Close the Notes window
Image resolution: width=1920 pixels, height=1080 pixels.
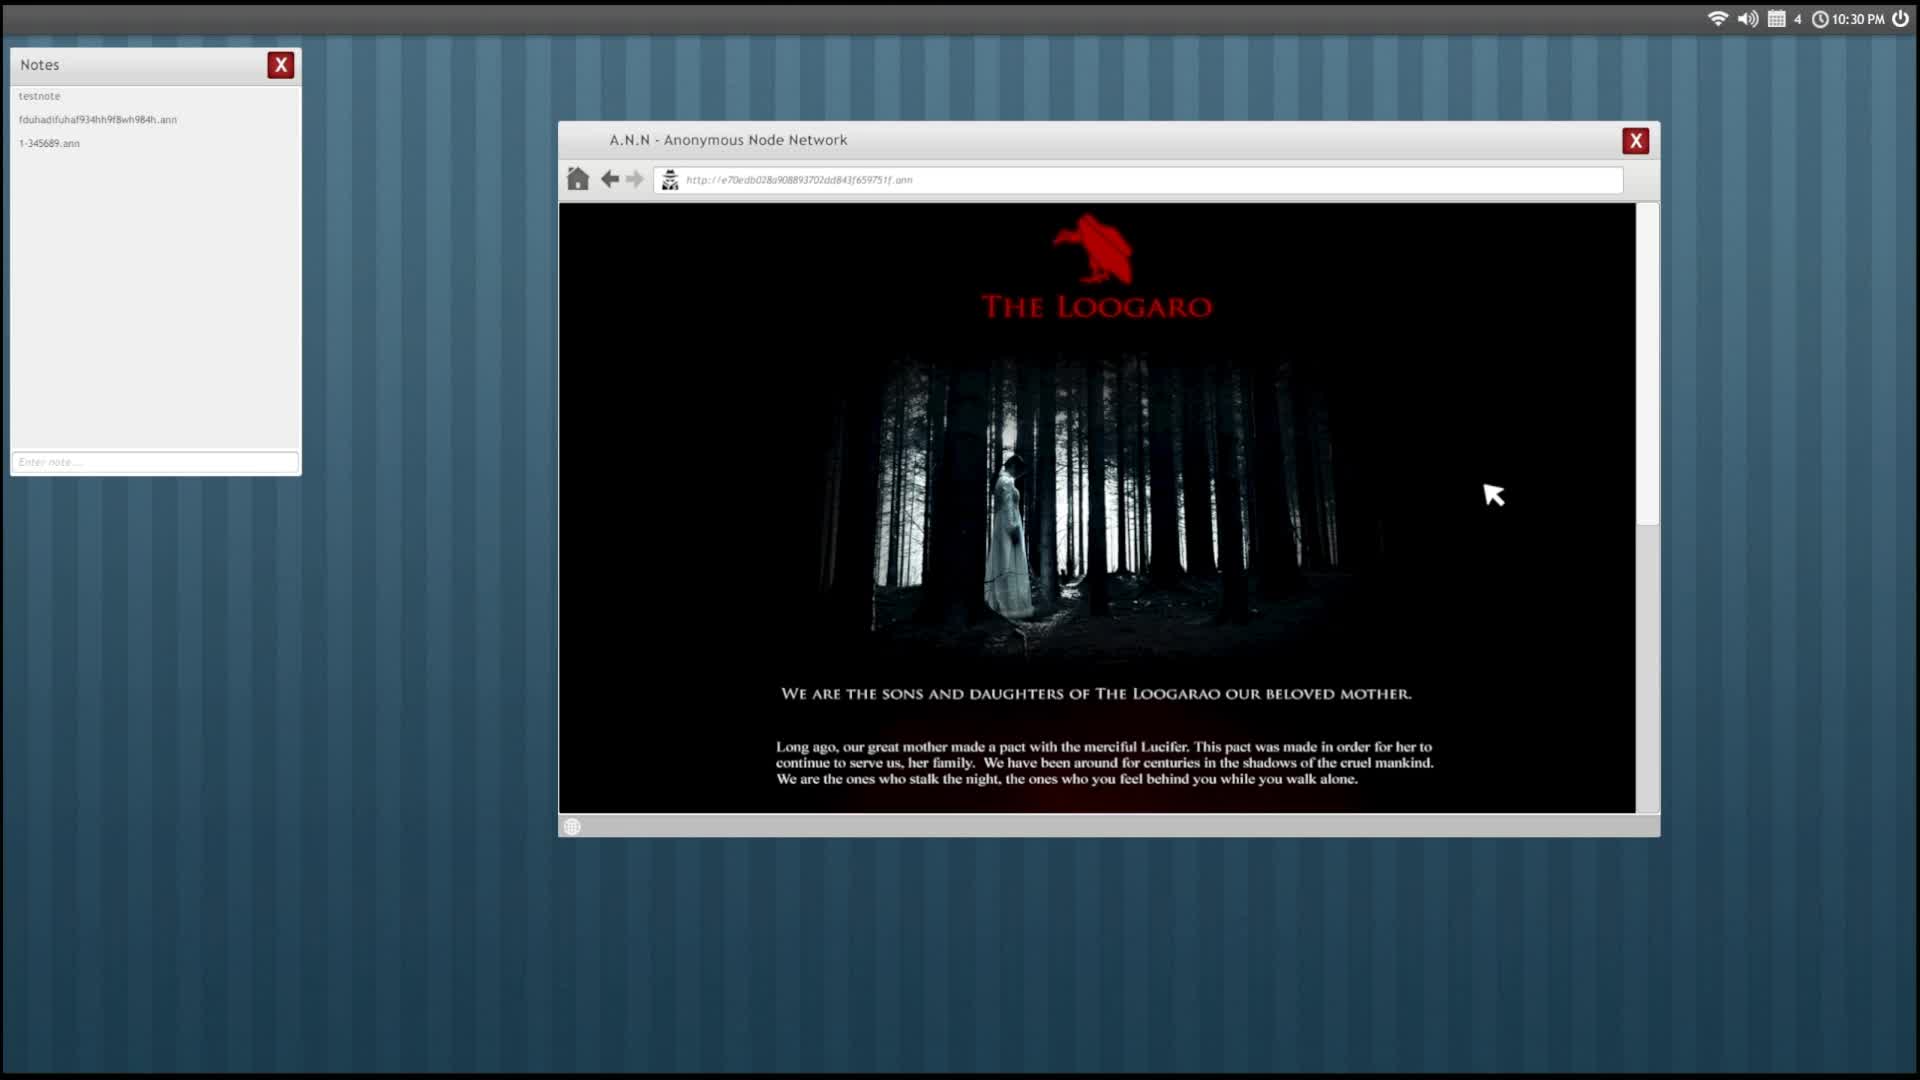pos(280,65)
